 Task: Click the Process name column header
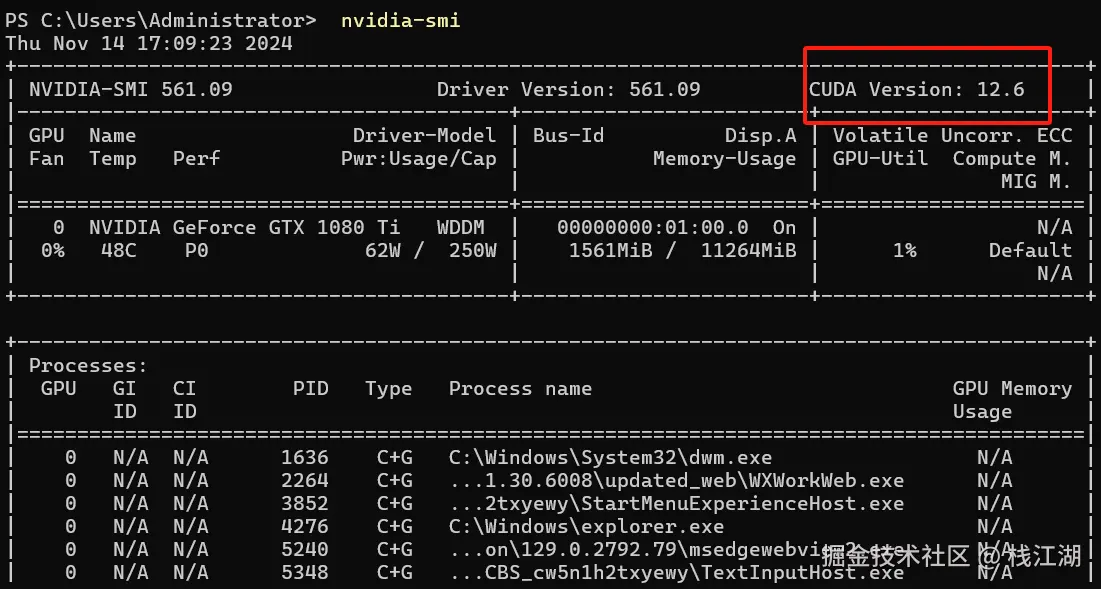(520, 388)
